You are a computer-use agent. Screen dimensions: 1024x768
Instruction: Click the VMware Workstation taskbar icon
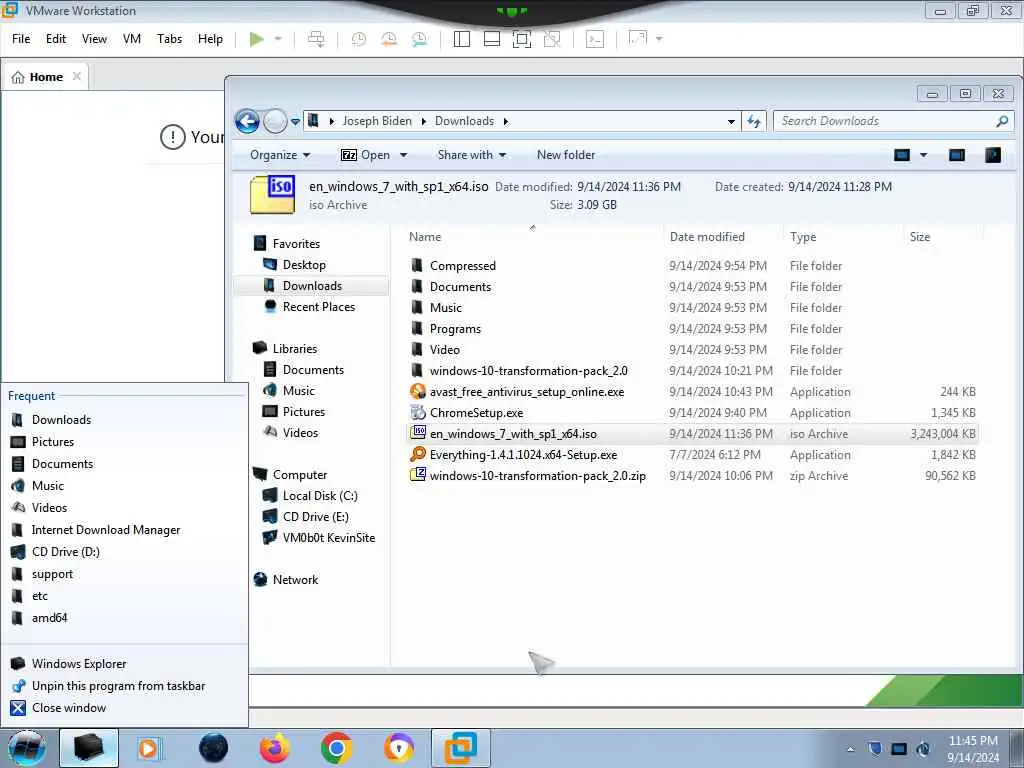tap(460, 748)
